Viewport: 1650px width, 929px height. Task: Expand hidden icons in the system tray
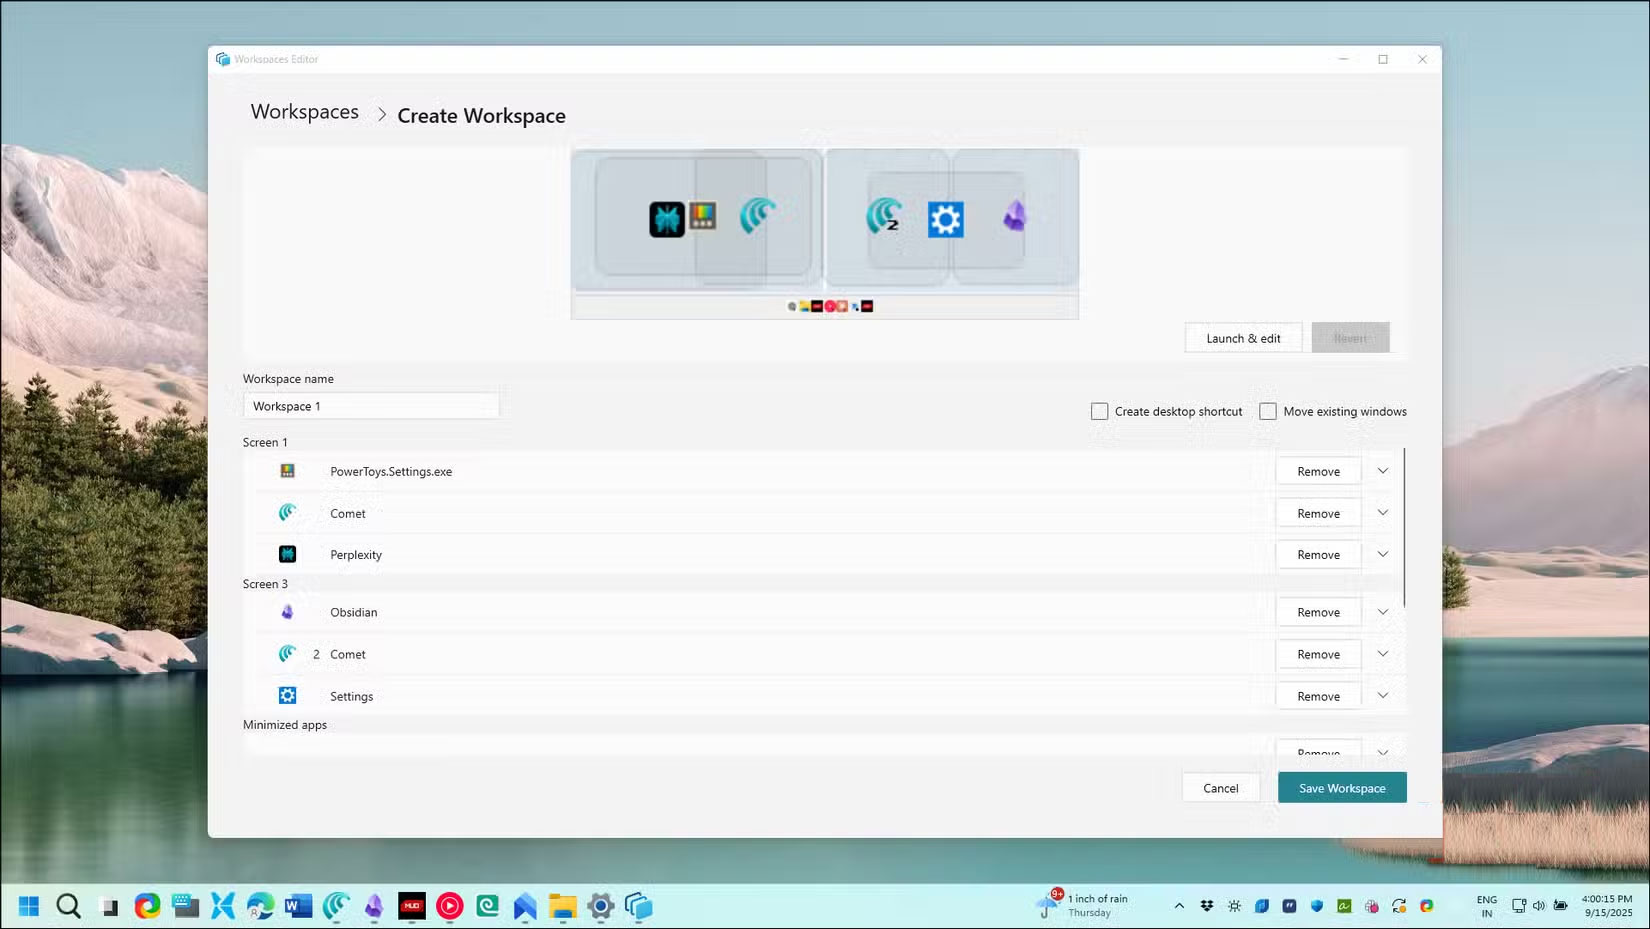coord(1179,906)
